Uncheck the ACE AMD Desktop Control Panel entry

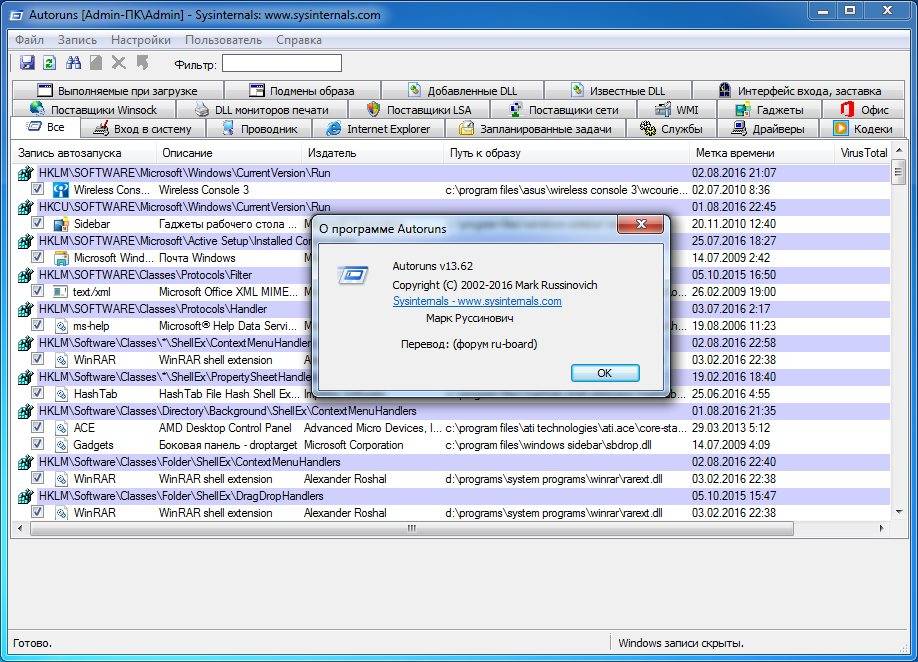[x=37, y=427]
